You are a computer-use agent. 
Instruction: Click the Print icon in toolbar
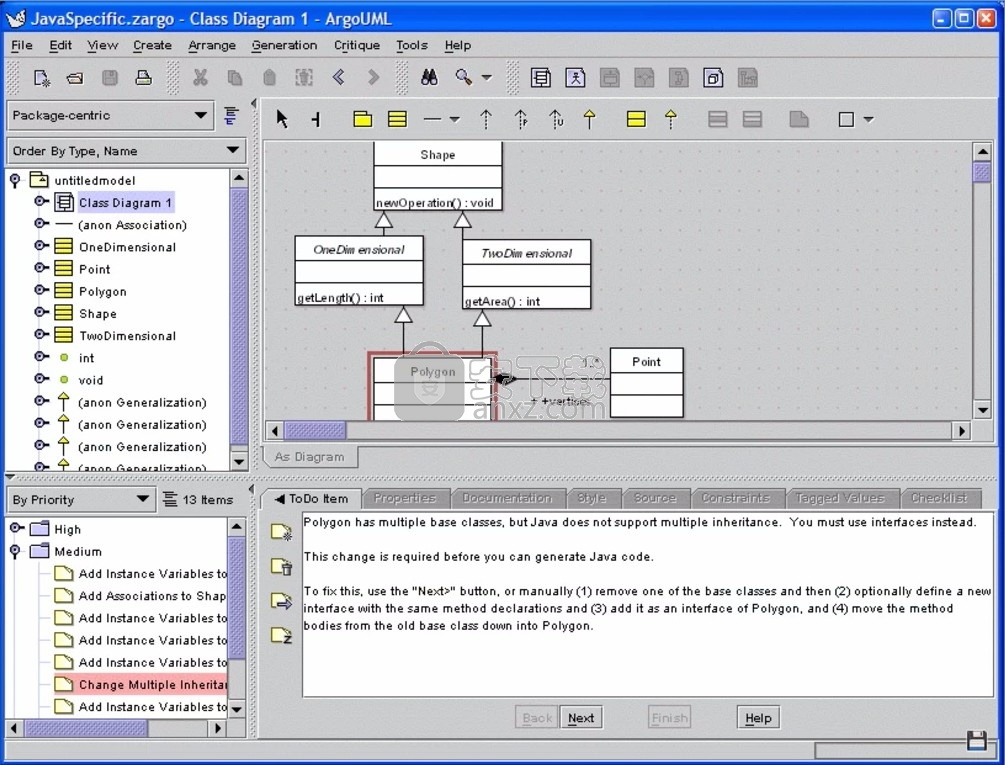tap(144, 78)
